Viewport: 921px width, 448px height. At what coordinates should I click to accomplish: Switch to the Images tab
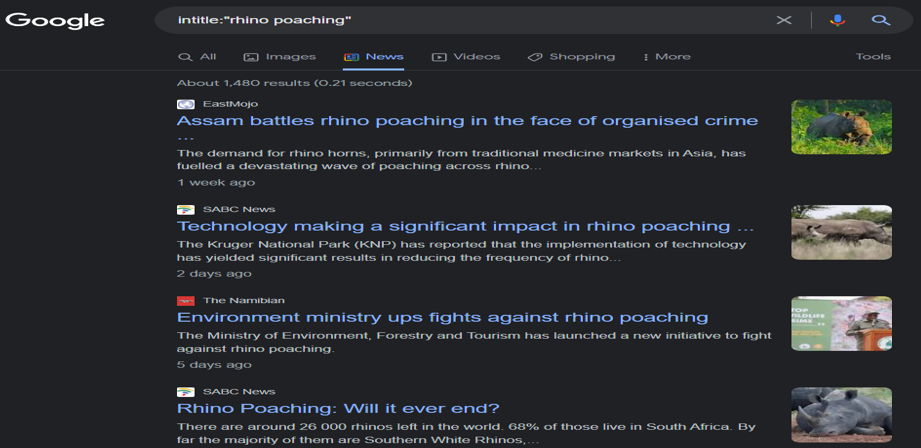point(280,57)
